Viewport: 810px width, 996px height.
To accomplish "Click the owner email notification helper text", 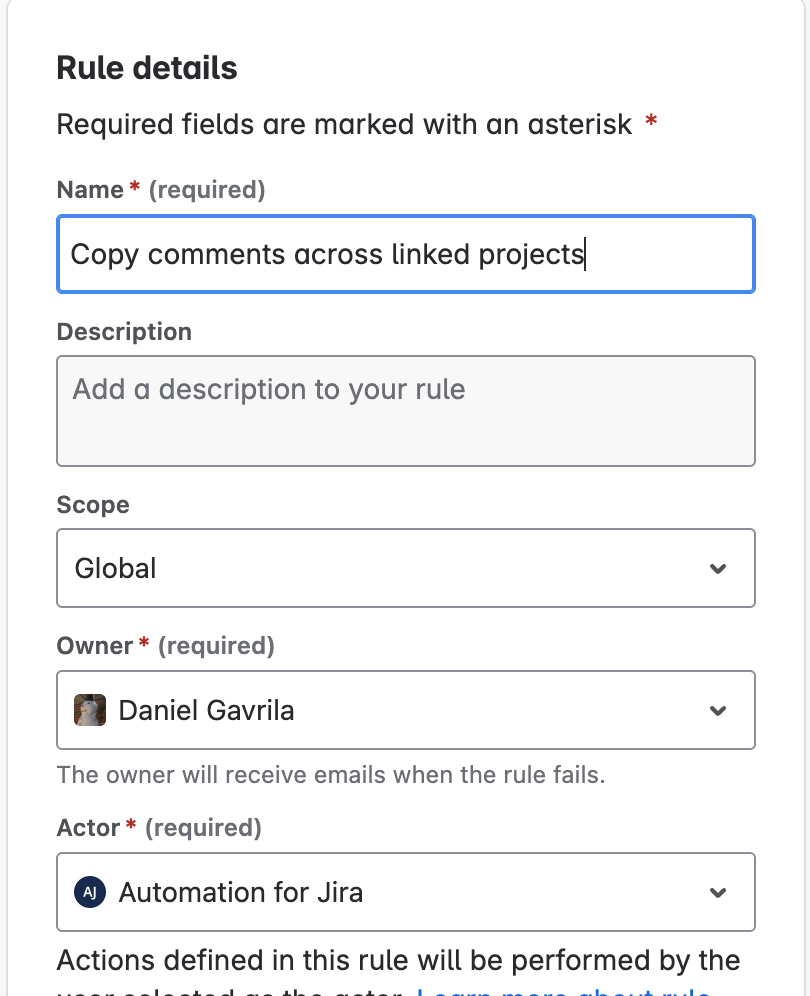I will pyautogui.click(x=331, y=775).
